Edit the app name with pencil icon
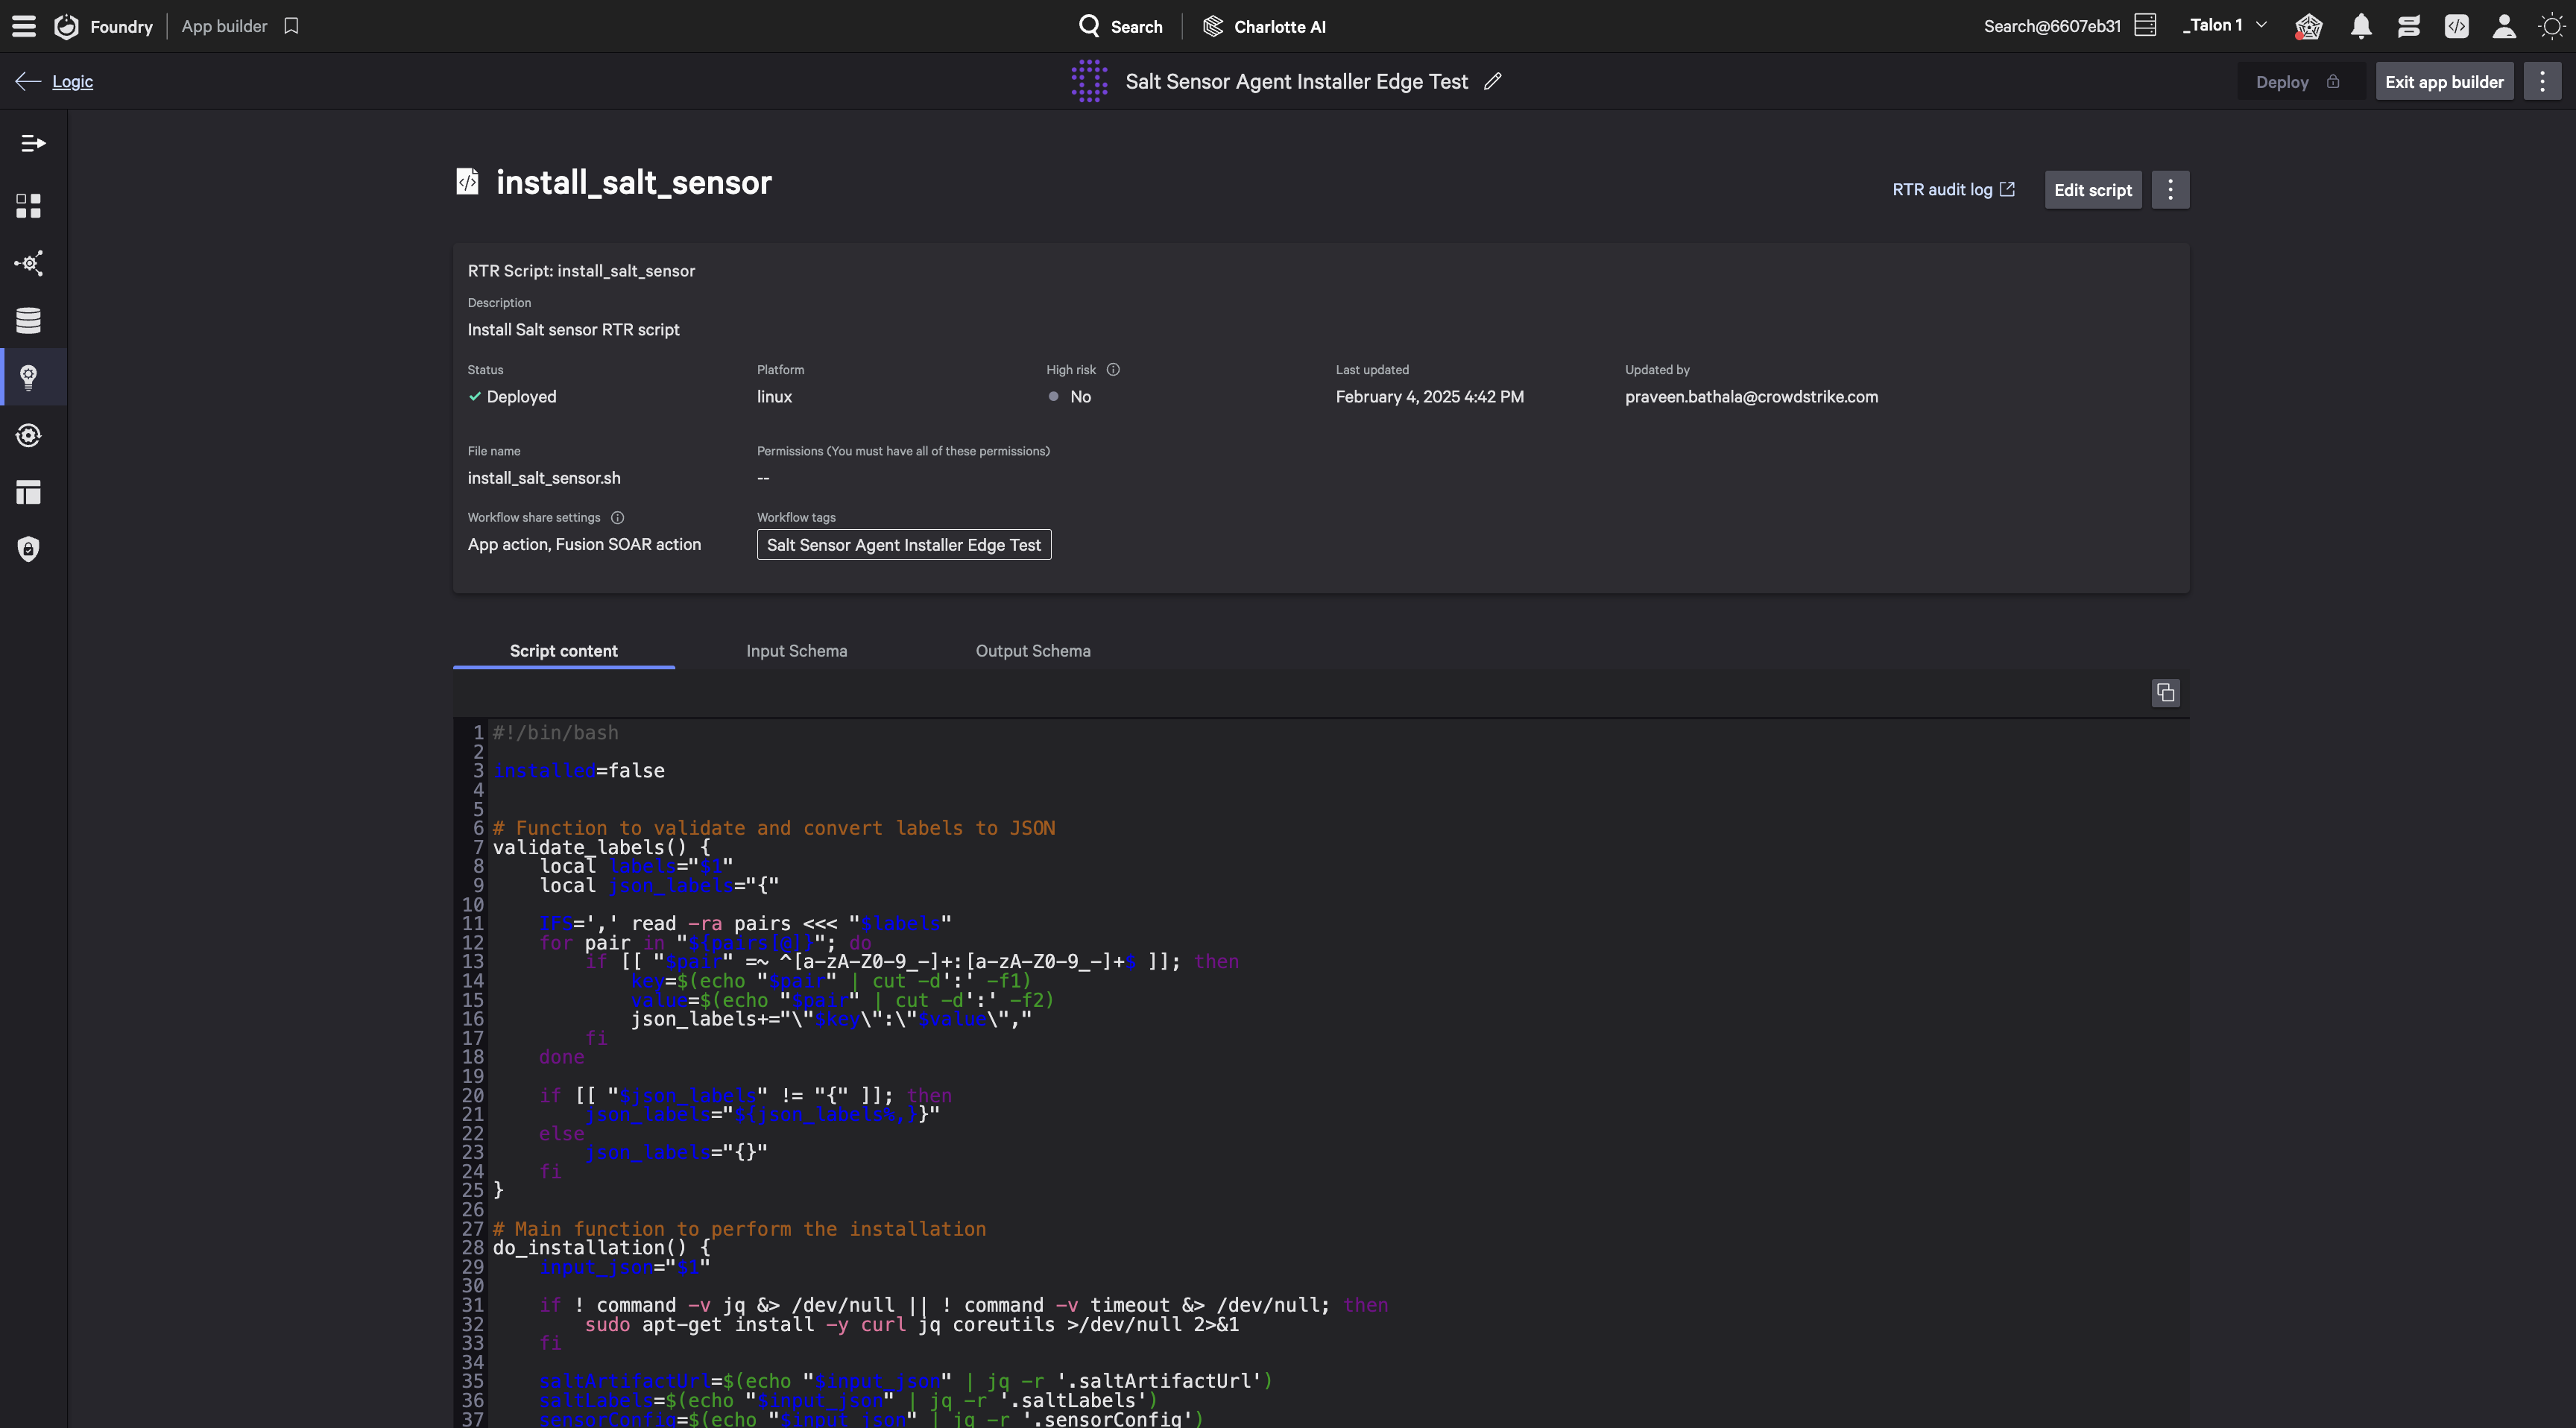This screenshot has height=1428, width=2576. (1492, 81)
